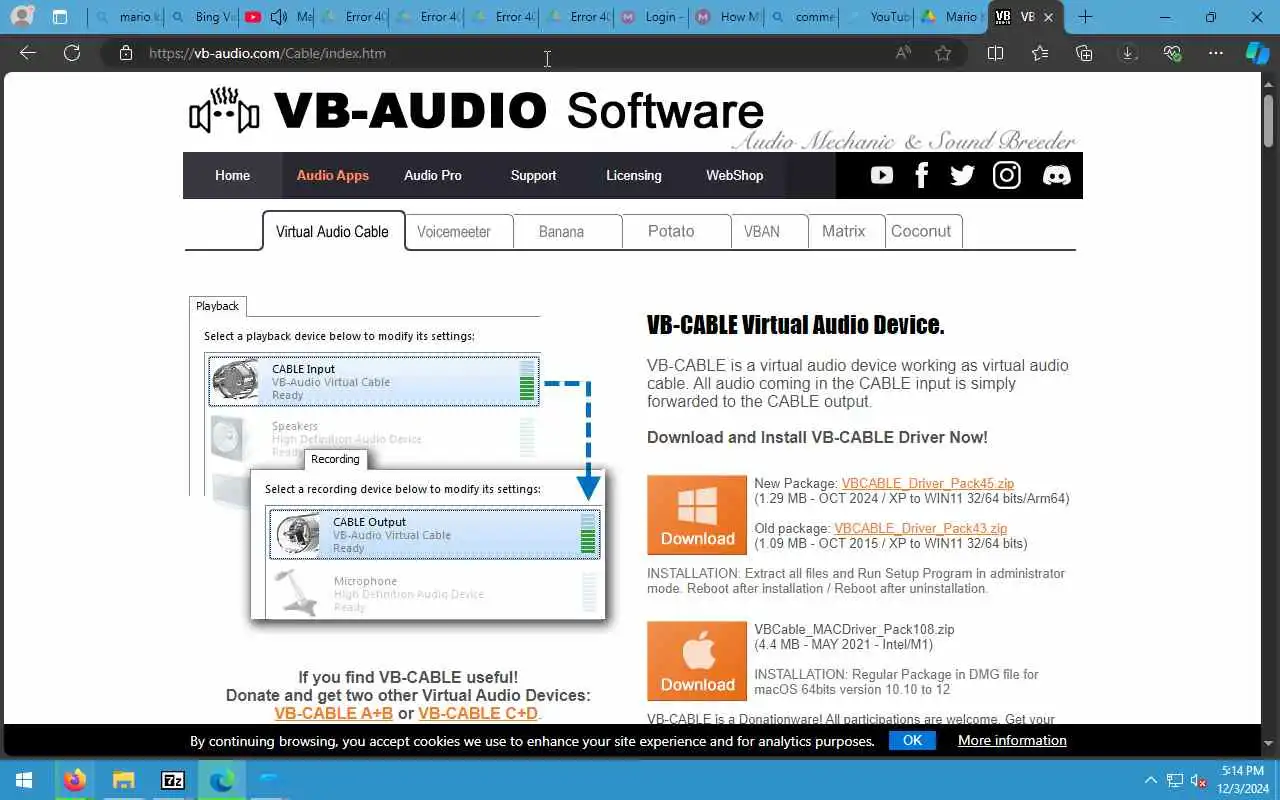Open the Licensing menu item
Viewport: 1280px width, 800px height.
point(634,175)
